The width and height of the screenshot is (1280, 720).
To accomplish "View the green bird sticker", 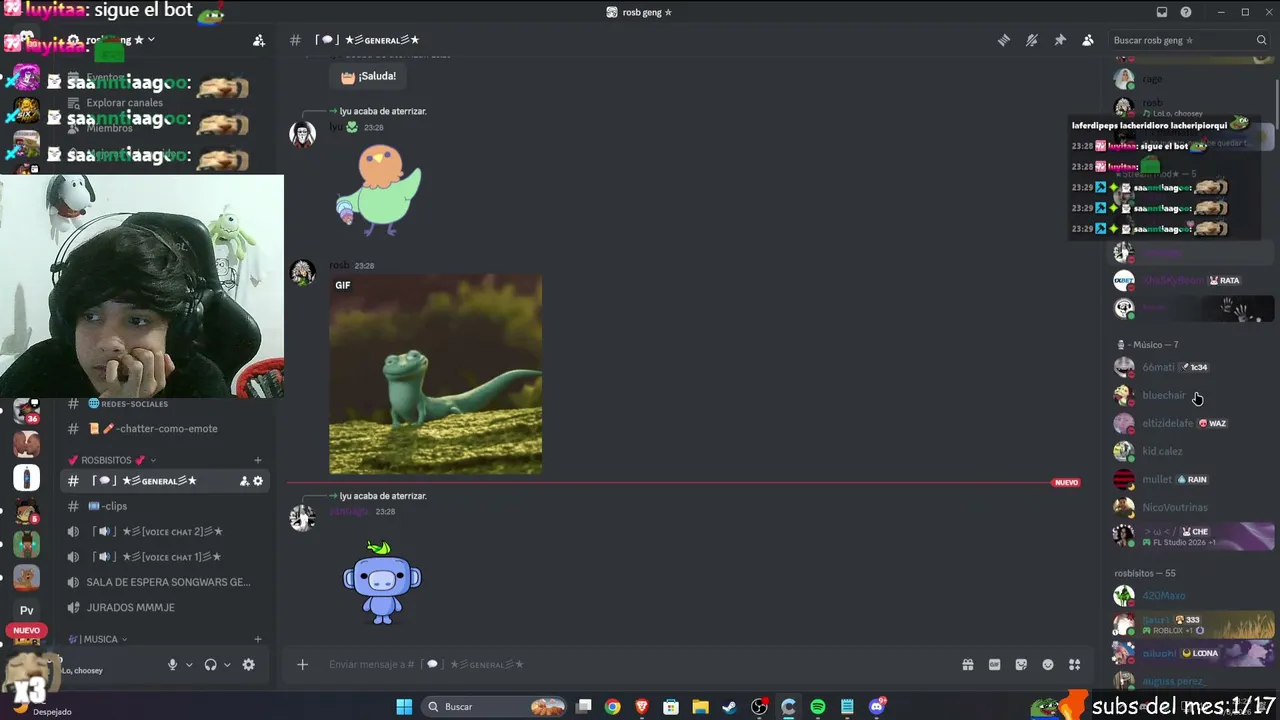I will point(379,190).
